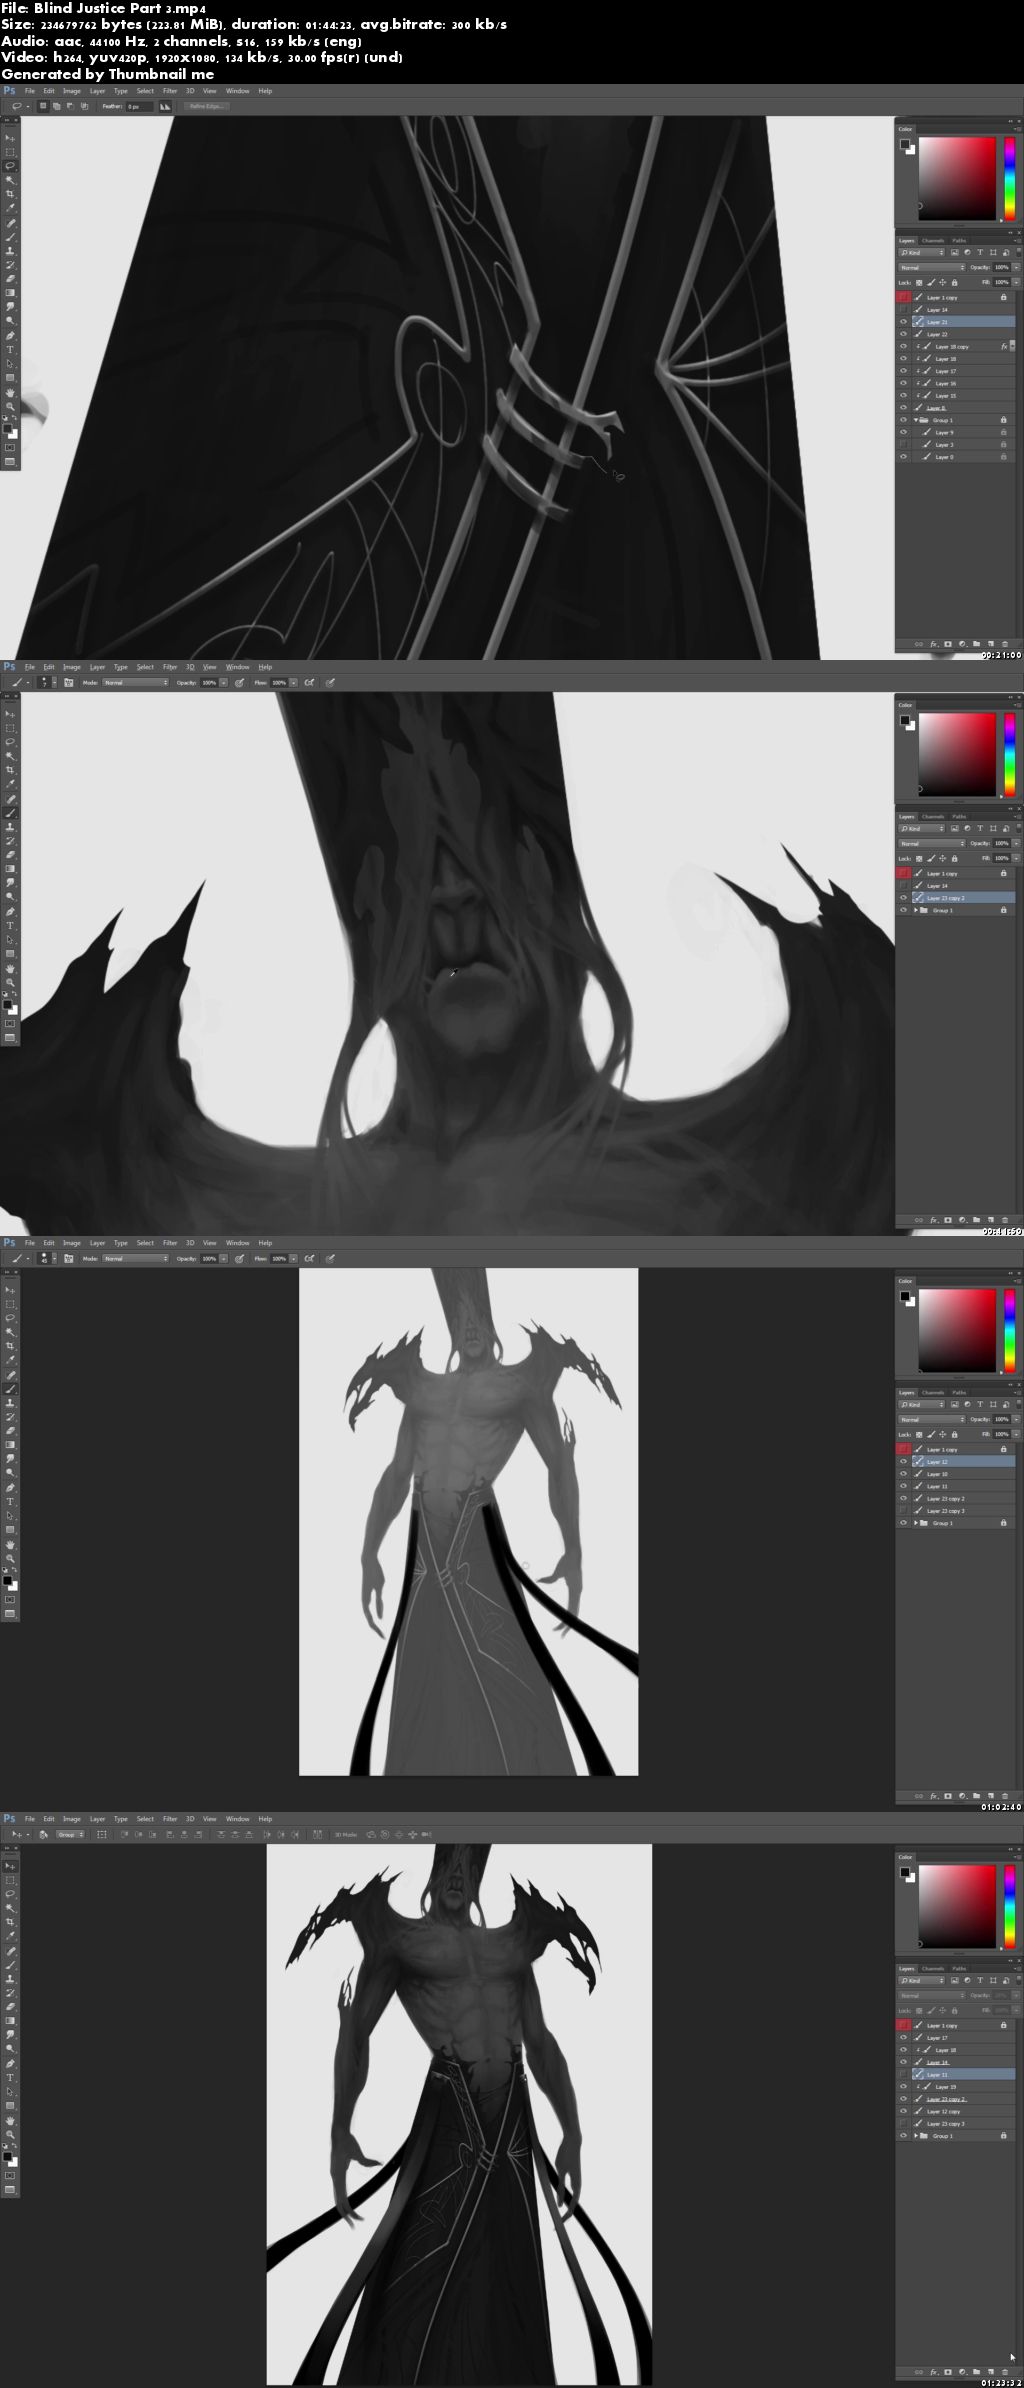The height and width of the screenshot is (2388, 1024).
Task: Click the color field in the second frame
Action: pos(957,754)
